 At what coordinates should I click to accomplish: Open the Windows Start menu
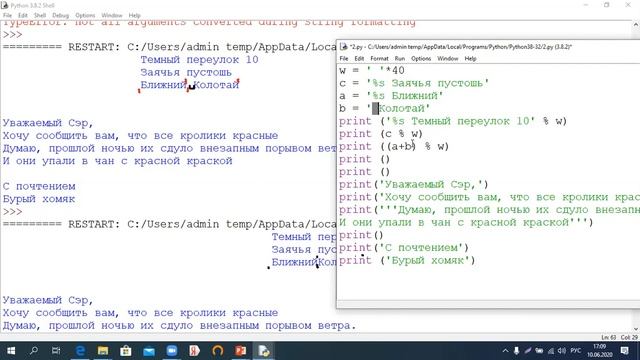[x=11, y=351]
